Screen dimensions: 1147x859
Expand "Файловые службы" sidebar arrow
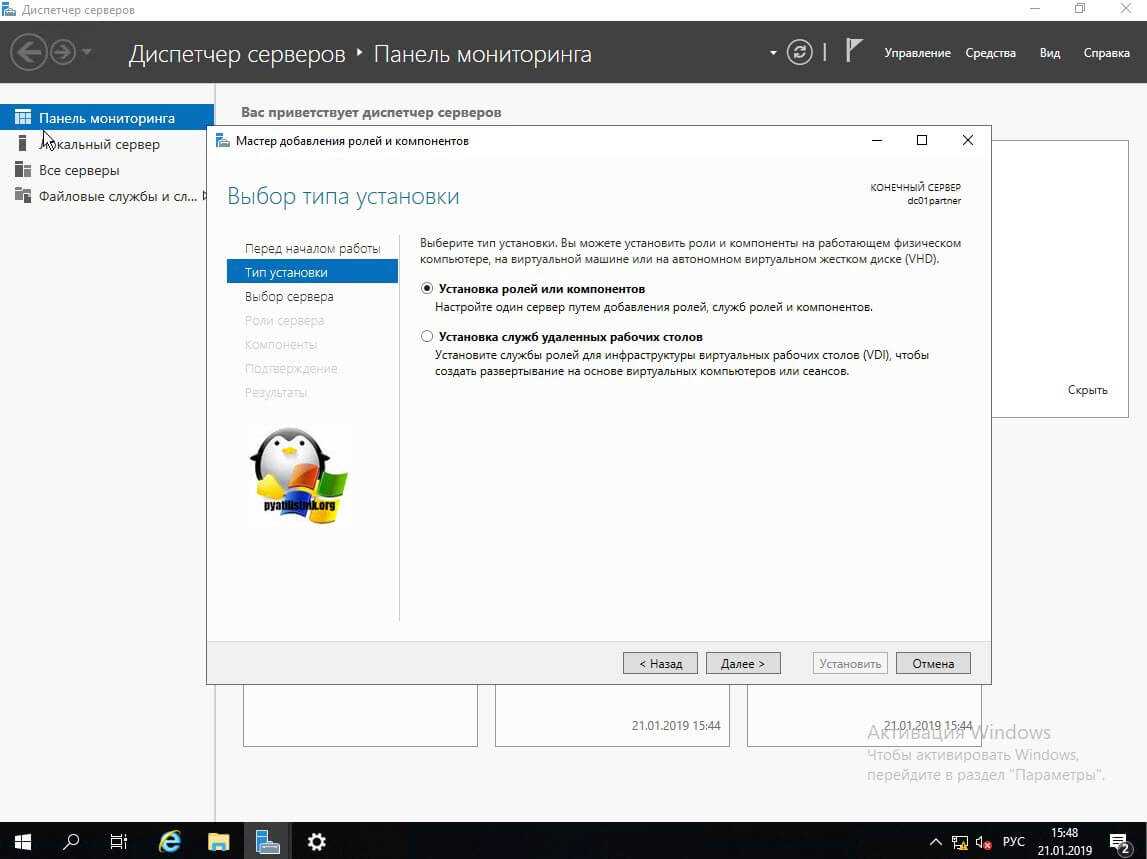[x=205, y=196]
